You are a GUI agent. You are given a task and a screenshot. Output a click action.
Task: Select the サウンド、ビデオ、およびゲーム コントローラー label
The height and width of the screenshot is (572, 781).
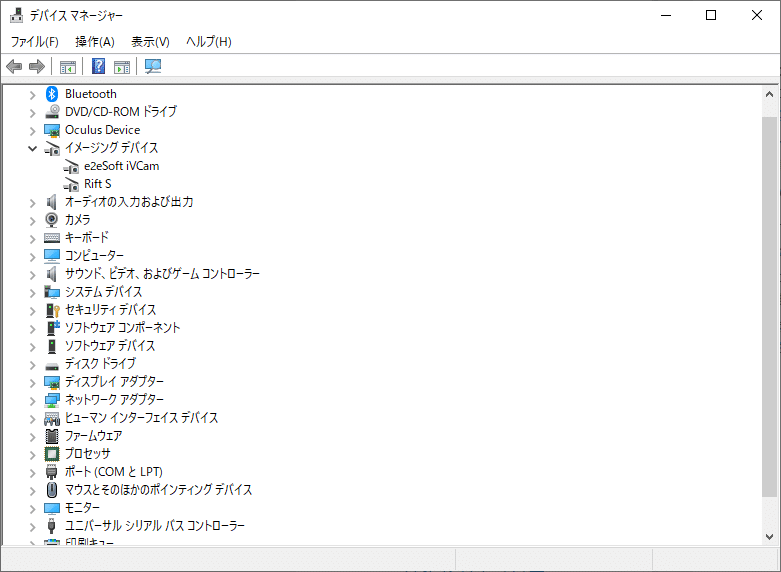[x=162, y=274]
